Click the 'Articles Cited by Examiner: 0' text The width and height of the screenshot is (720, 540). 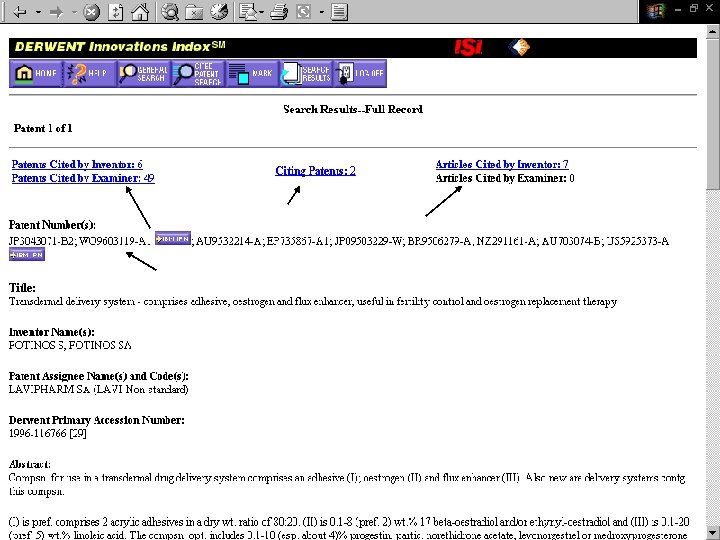505,178
